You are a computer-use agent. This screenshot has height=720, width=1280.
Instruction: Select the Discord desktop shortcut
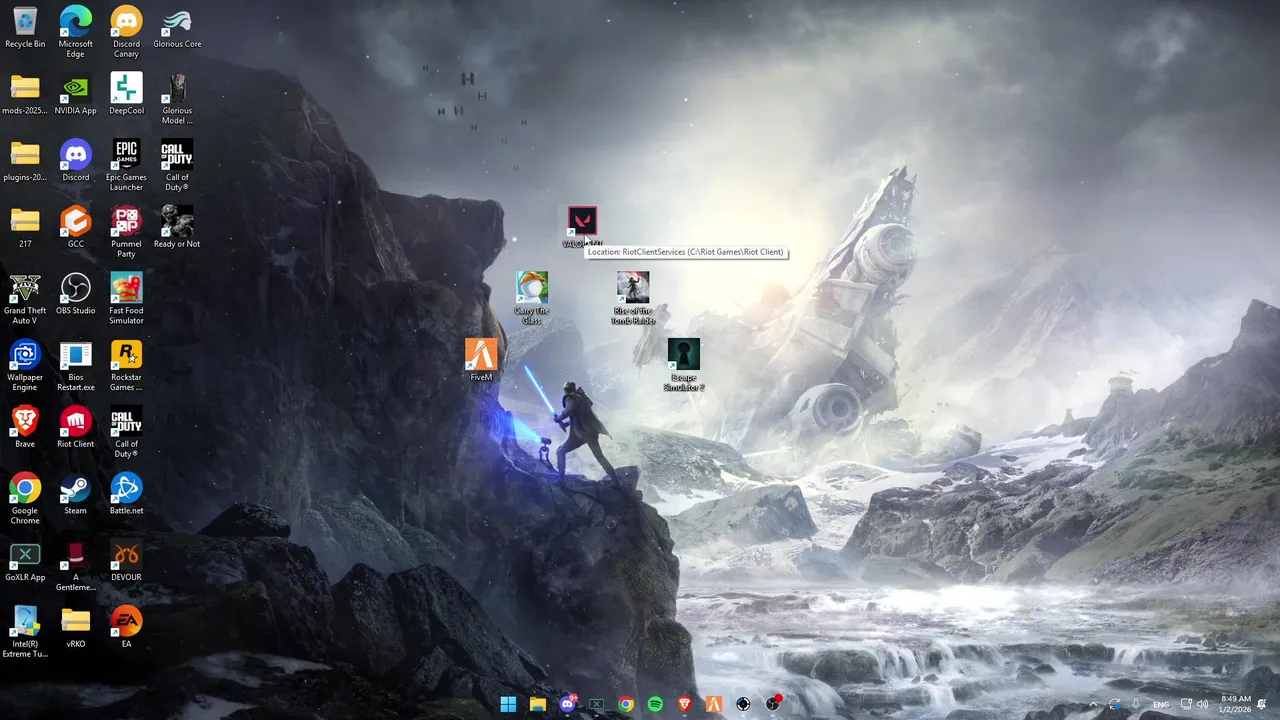tap(76, 161)
